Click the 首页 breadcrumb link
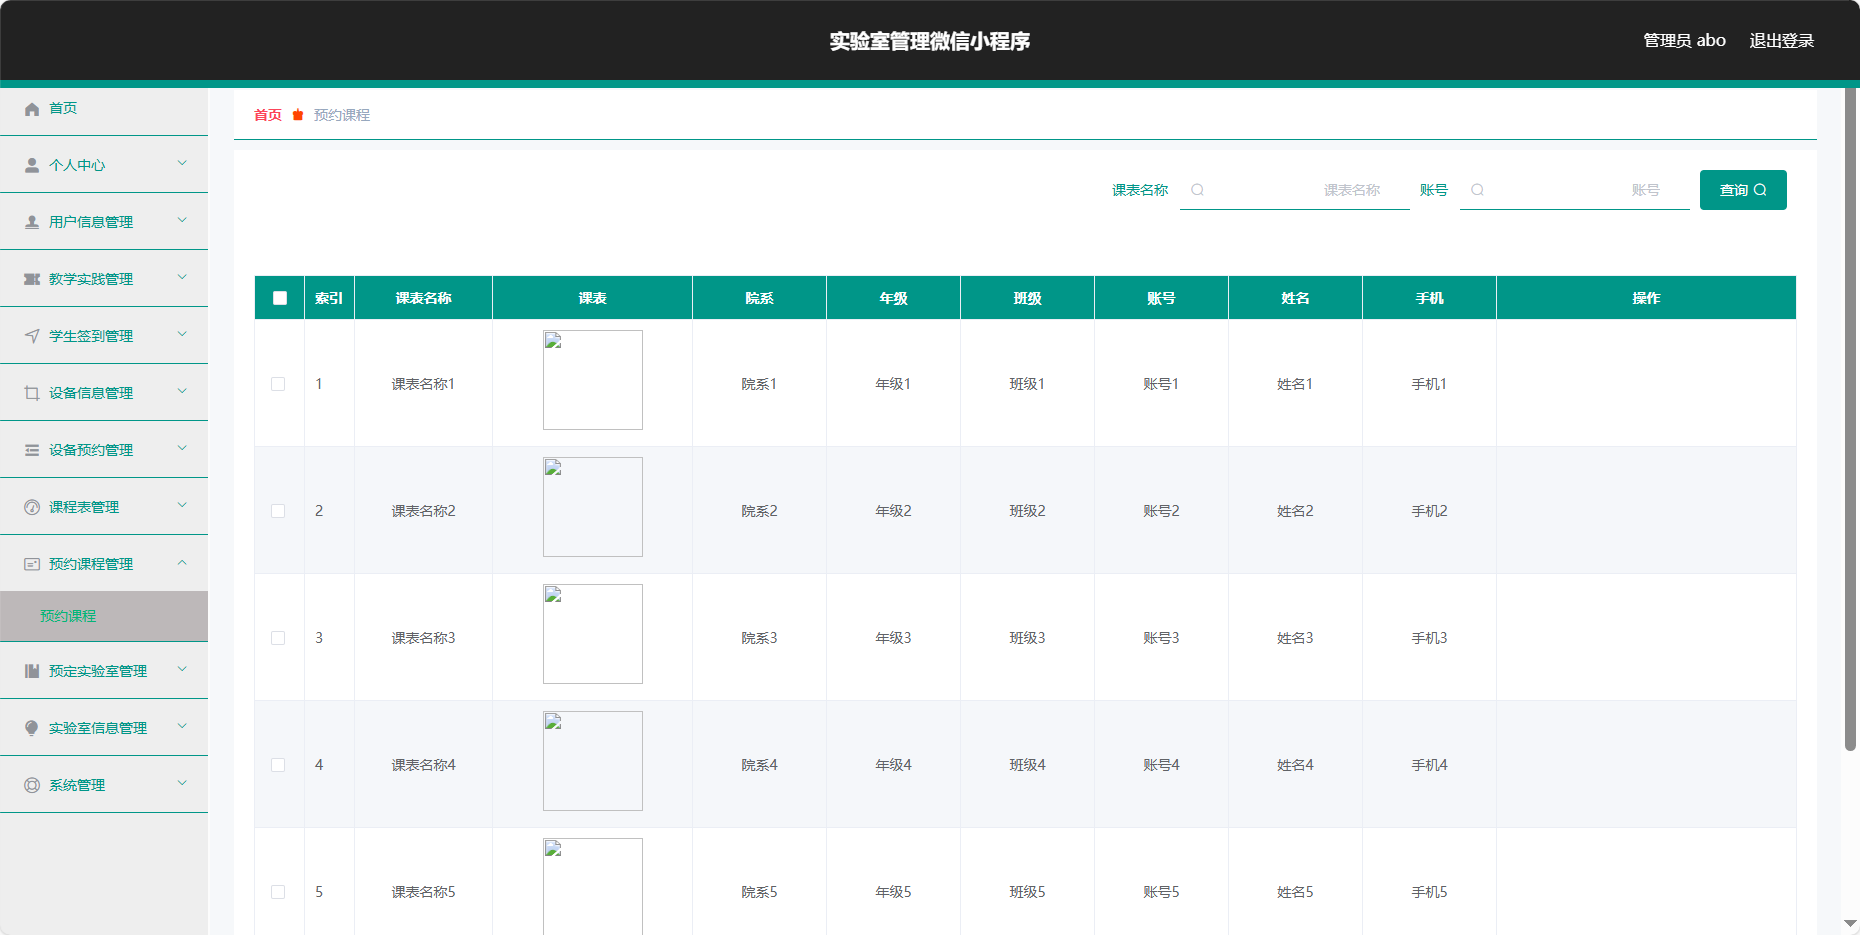The image size is (1860, 935). click(x=268, y=115)
